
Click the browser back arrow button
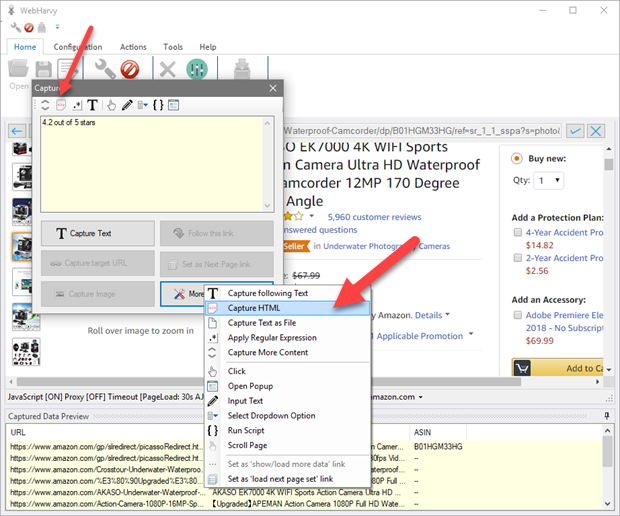point(17,131)
